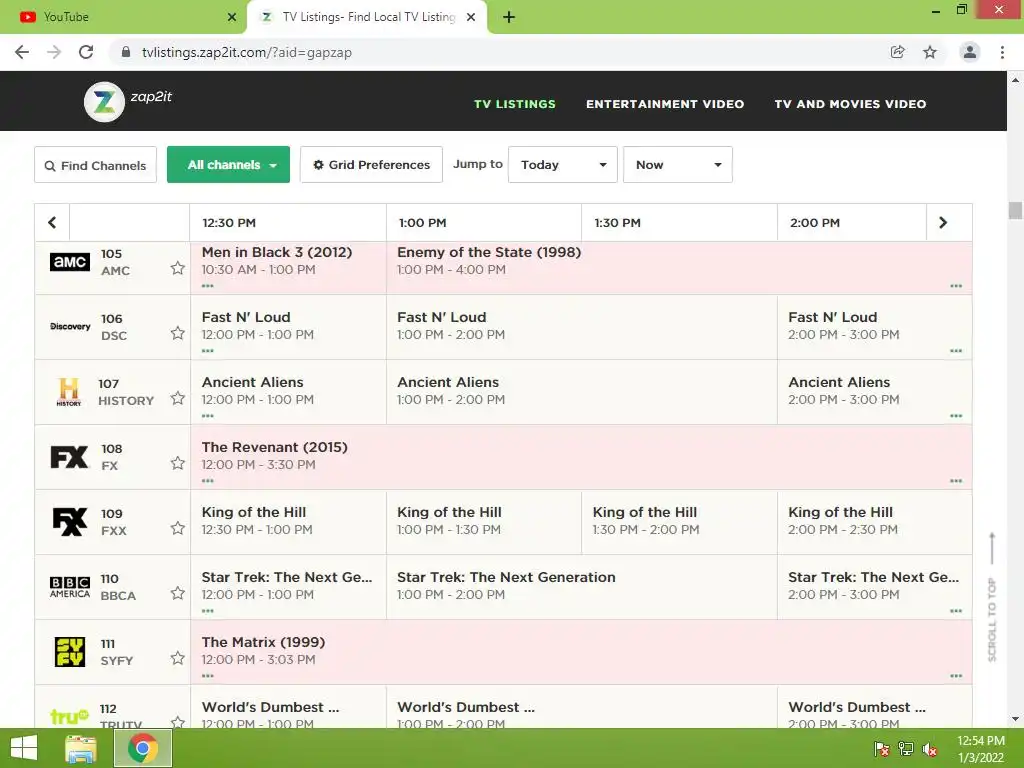Click page scrollbar down arrow
1024x768 pixels.
[x=1015, y=719]
